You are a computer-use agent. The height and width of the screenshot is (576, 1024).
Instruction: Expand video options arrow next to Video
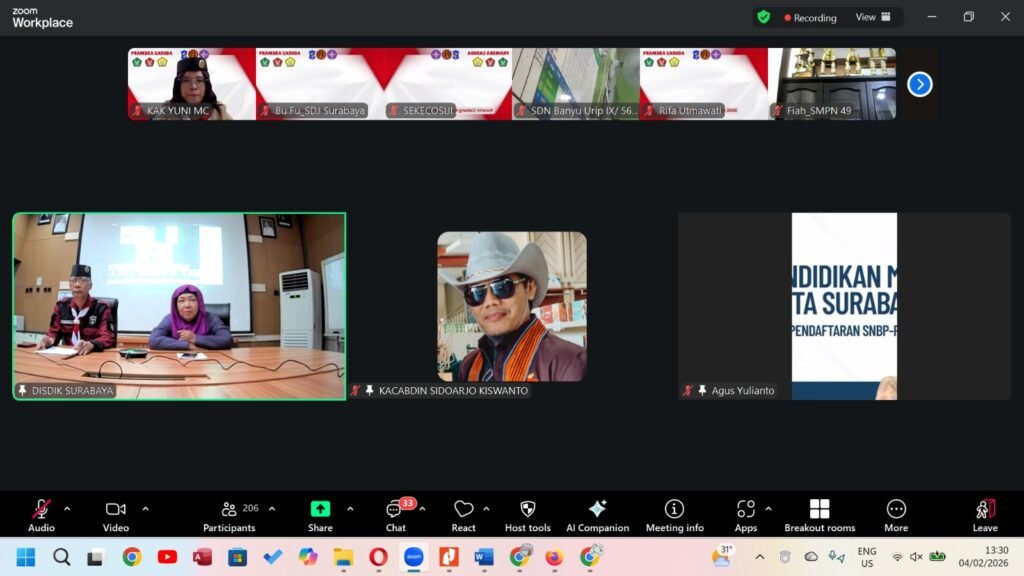pos(145,509)
